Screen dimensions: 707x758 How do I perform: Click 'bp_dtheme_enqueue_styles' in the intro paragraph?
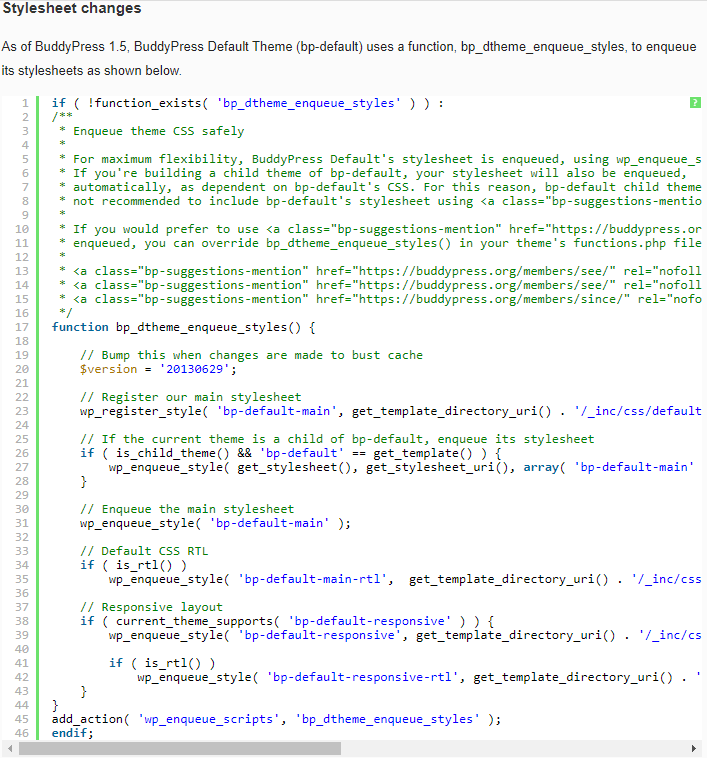tap(542, 47)
